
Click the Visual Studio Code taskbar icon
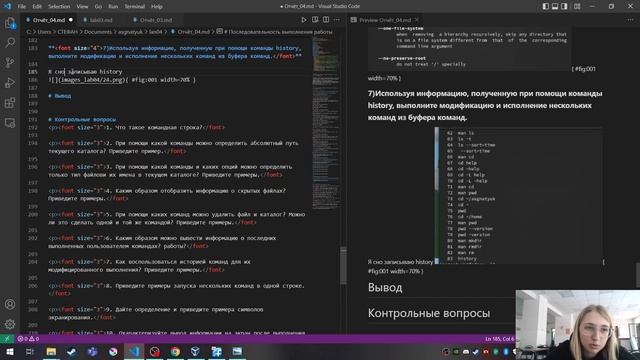[x=134, y=351]
